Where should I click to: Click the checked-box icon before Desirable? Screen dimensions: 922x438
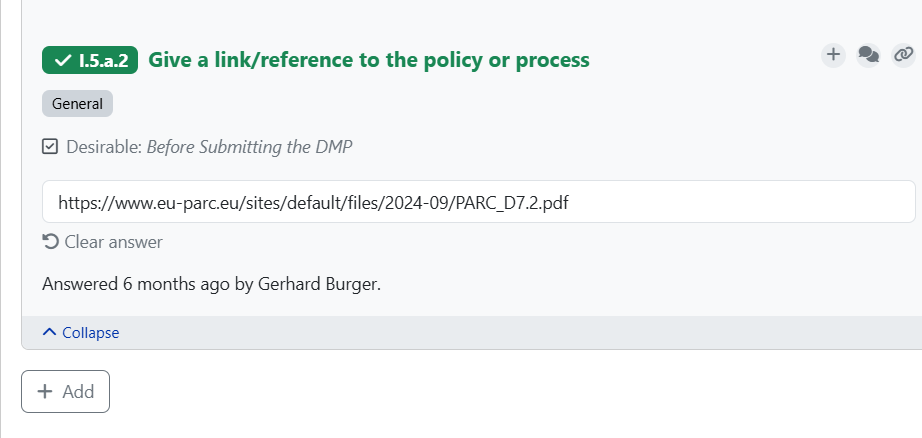51,147
